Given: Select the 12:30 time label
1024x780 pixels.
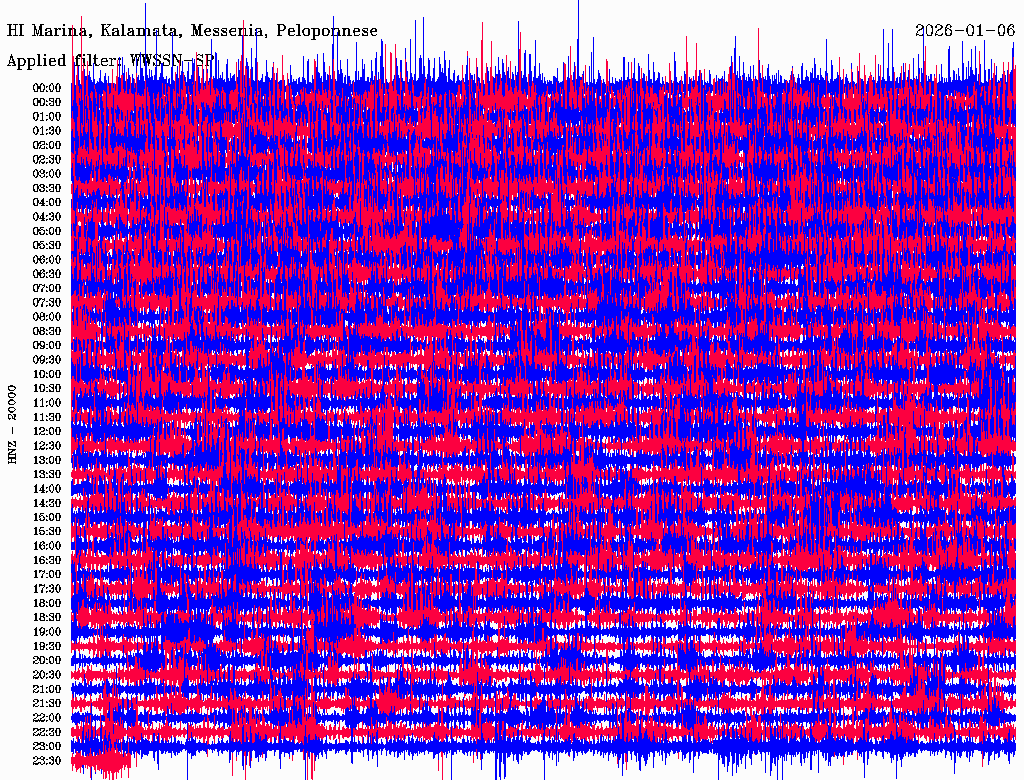Looking at the screenshot, I should 47,446.
